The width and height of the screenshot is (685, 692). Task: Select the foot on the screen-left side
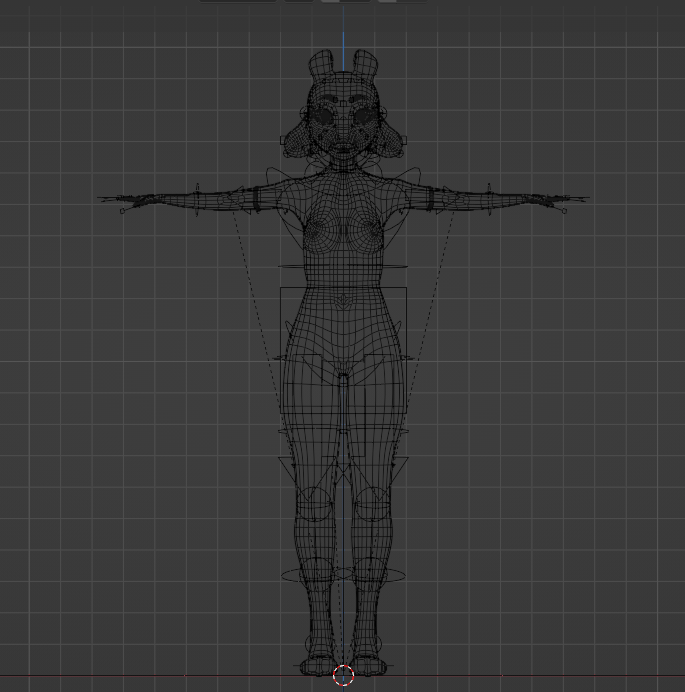click(318, 664)
